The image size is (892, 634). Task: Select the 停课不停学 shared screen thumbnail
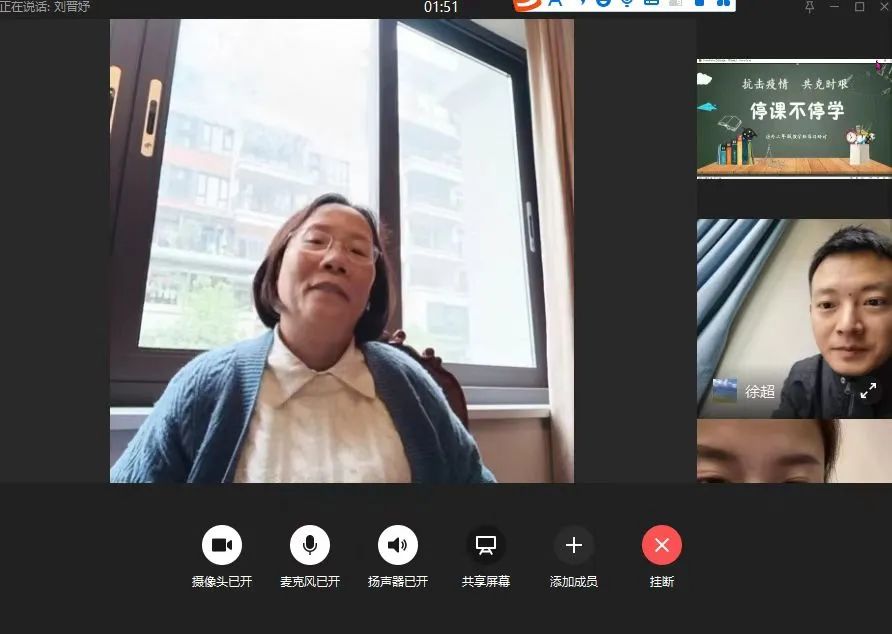794,118
